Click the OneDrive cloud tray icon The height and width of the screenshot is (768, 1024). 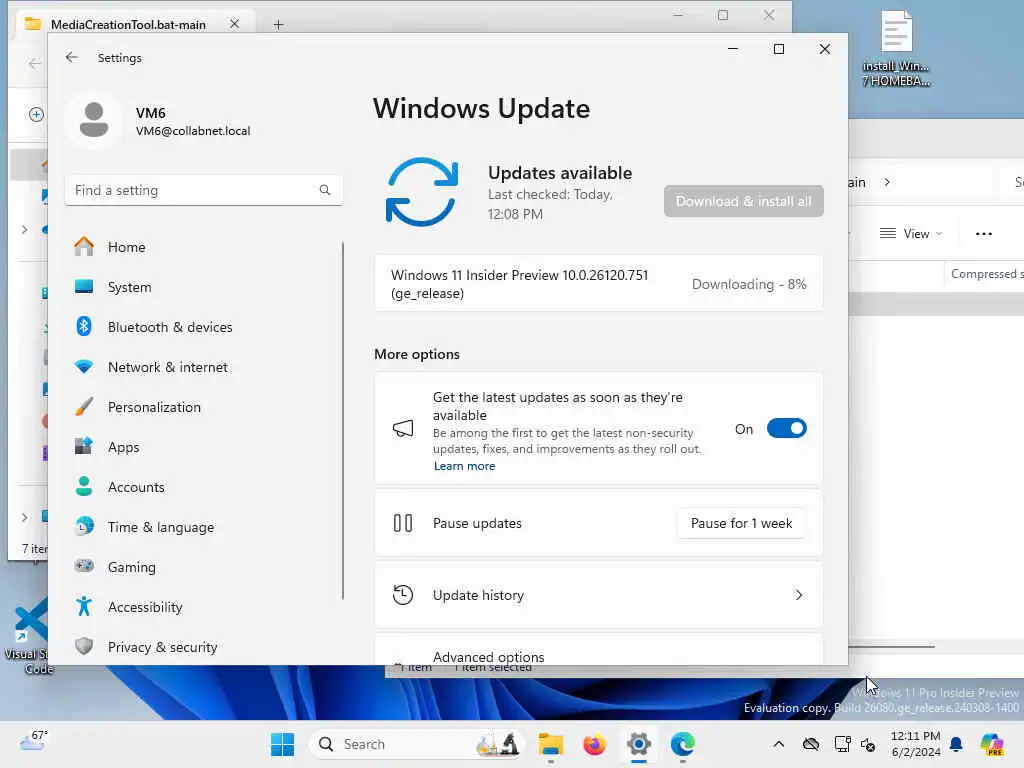pos(810,744)
